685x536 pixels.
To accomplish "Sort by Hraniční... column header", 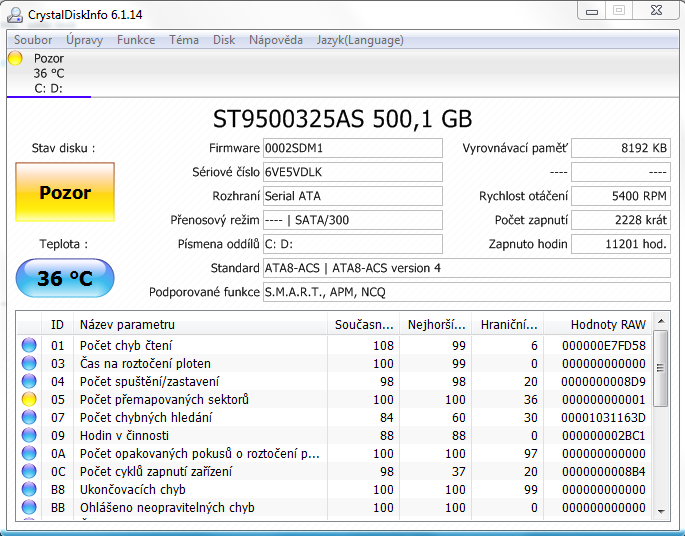I will [x=507, y=325].
